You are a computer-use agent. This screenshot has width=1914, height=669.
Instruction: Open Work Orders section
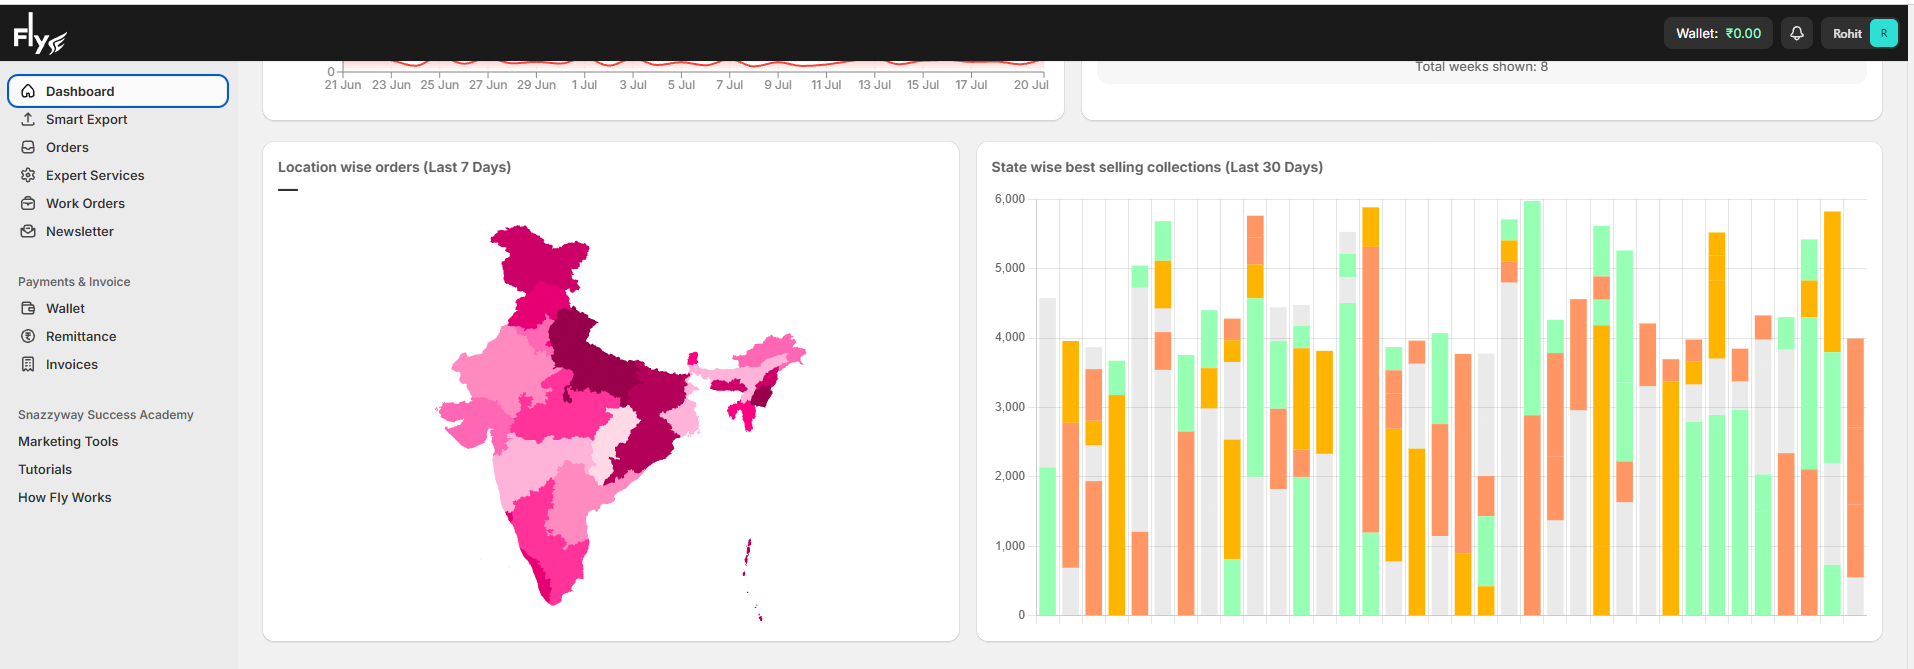(85, 203)
